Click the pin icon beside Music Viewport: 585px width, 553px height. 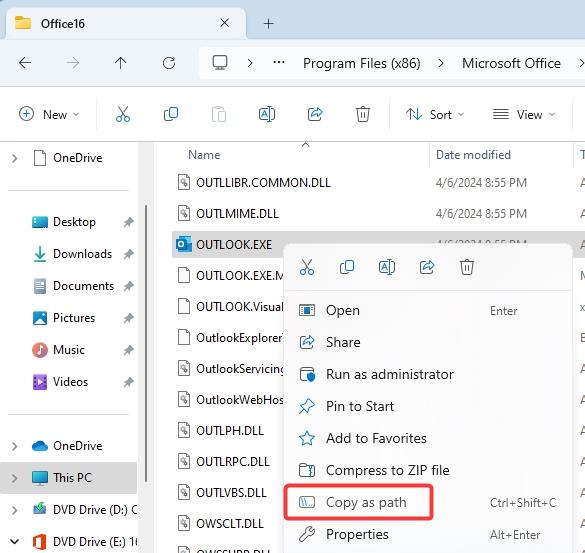128,350
